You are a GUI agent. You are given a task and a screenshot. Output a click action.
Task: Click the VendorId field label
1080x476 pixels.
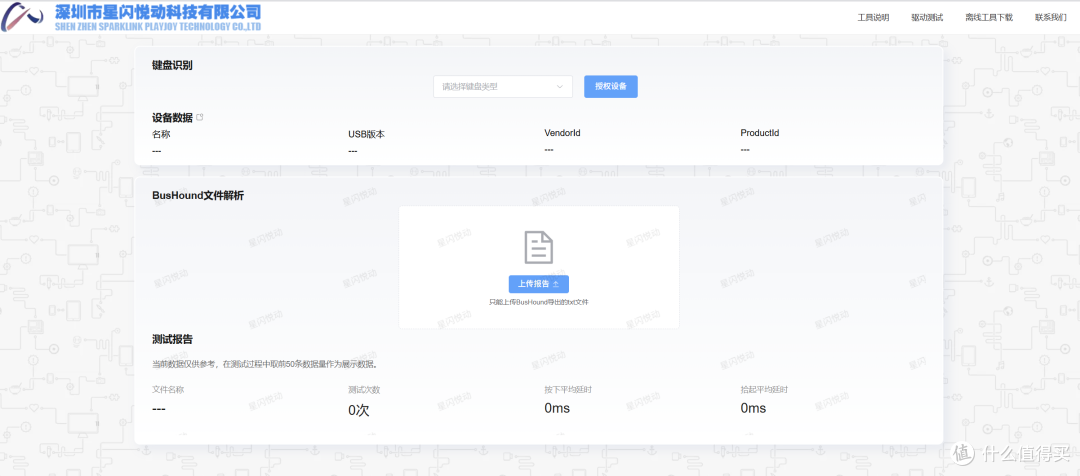562,132
